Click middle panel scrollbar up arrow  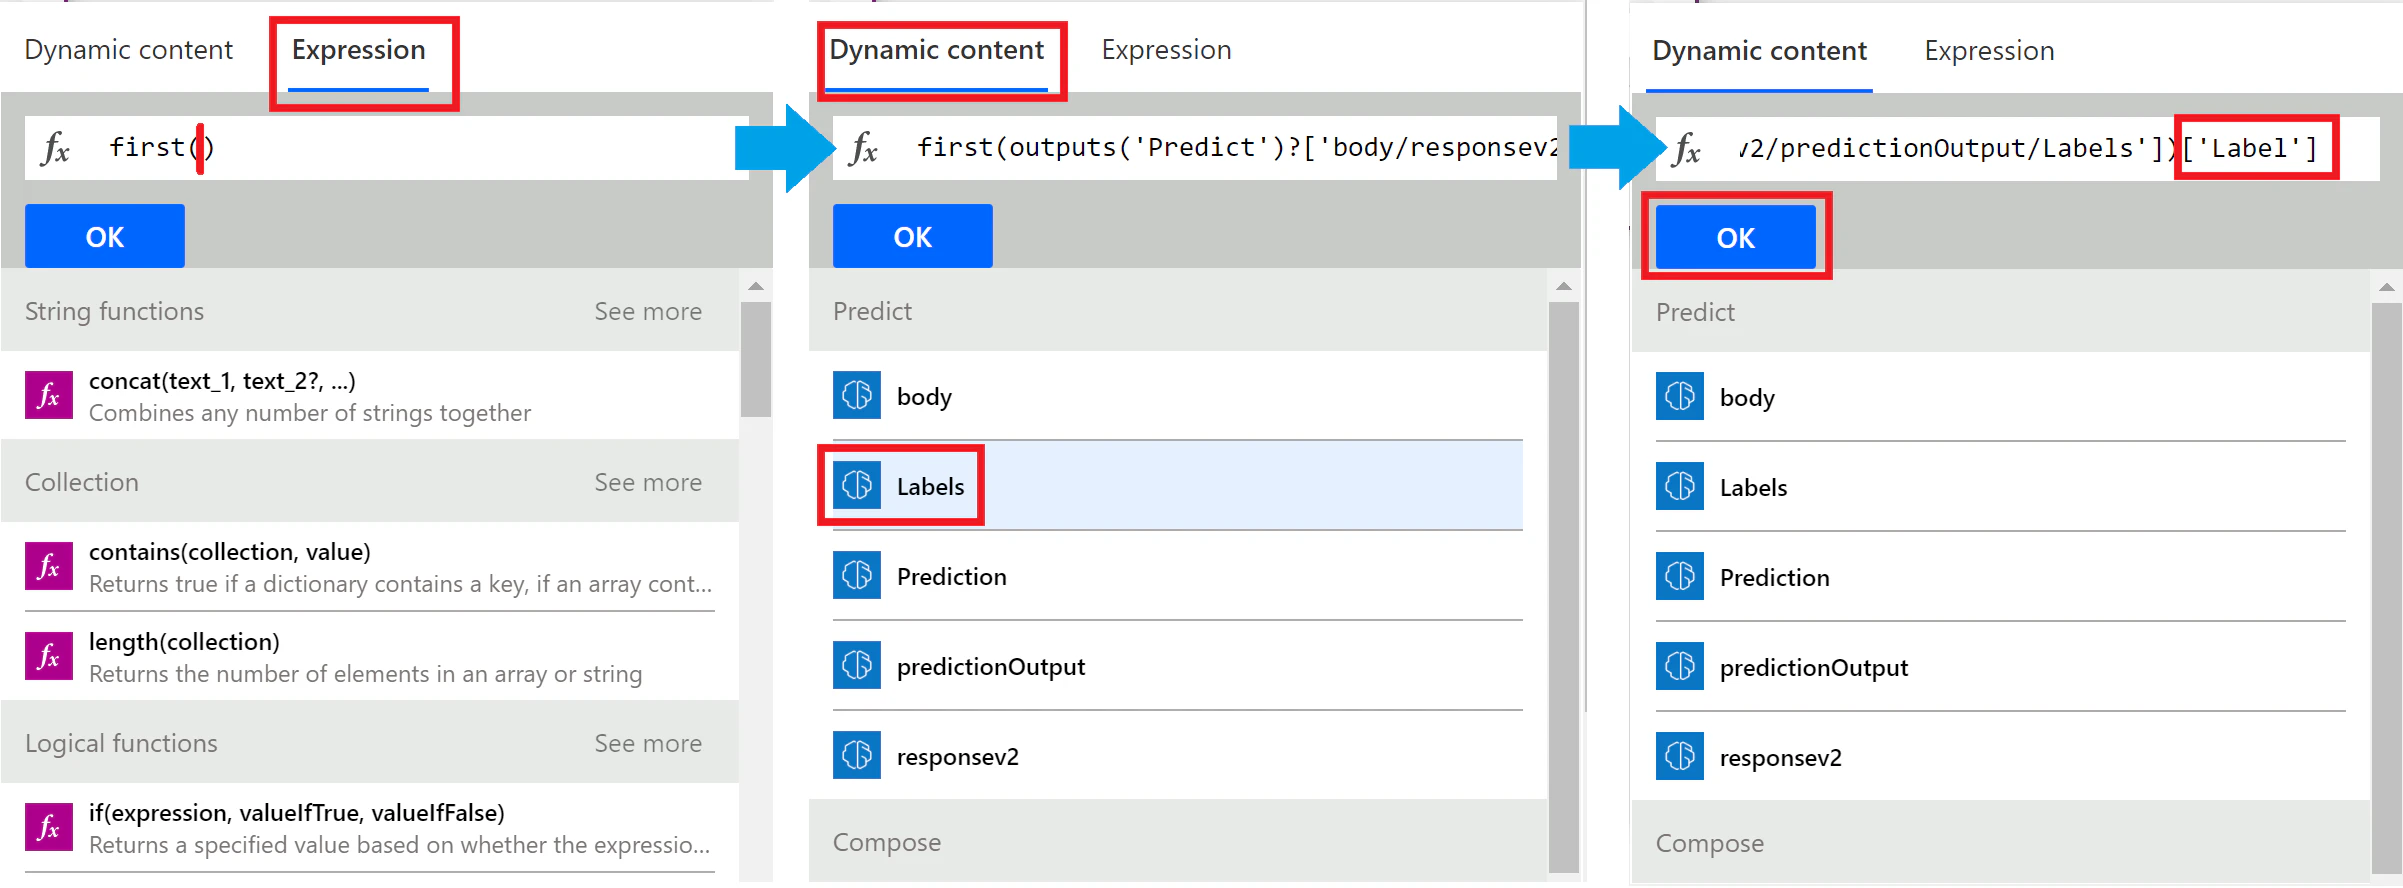click(1564, 286)
